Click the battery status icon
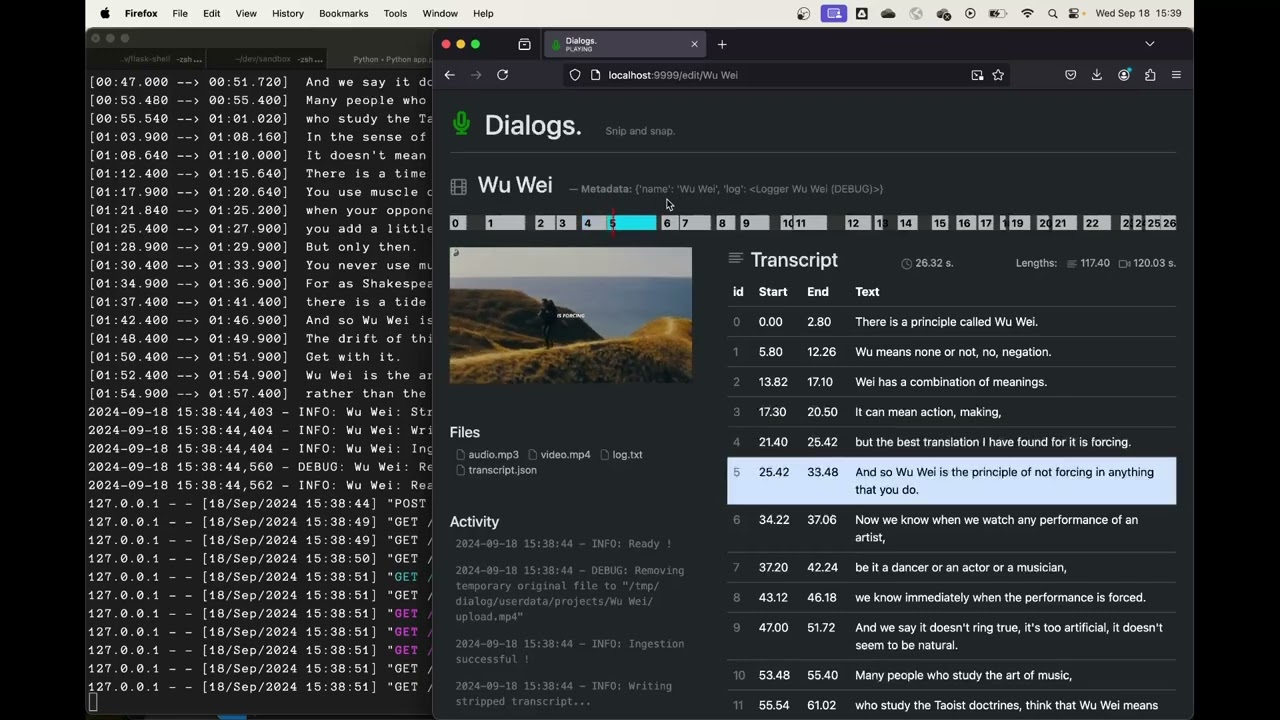1280x720 pixels. 998,13
